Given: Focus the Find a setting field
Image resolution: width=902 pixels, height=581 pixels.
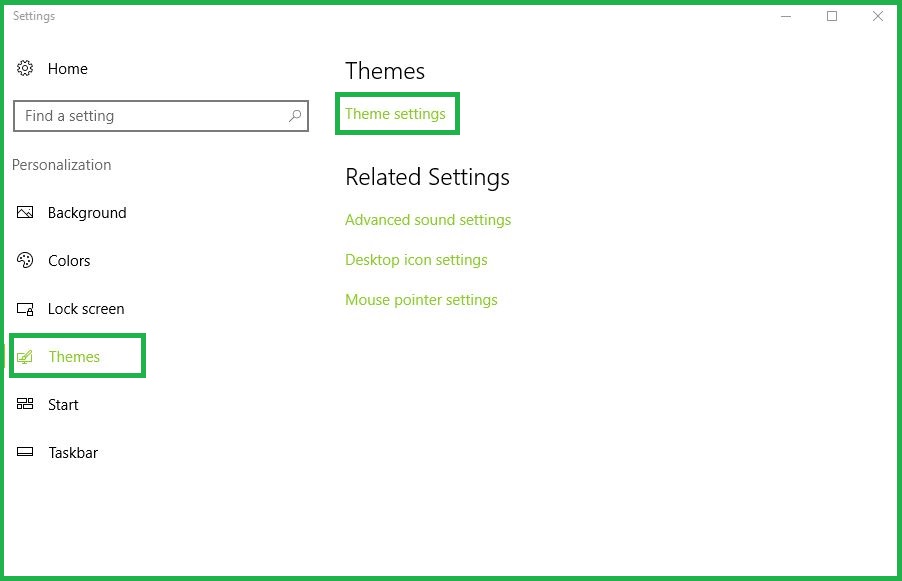Looking at the screenshot, I should [161, 116].
